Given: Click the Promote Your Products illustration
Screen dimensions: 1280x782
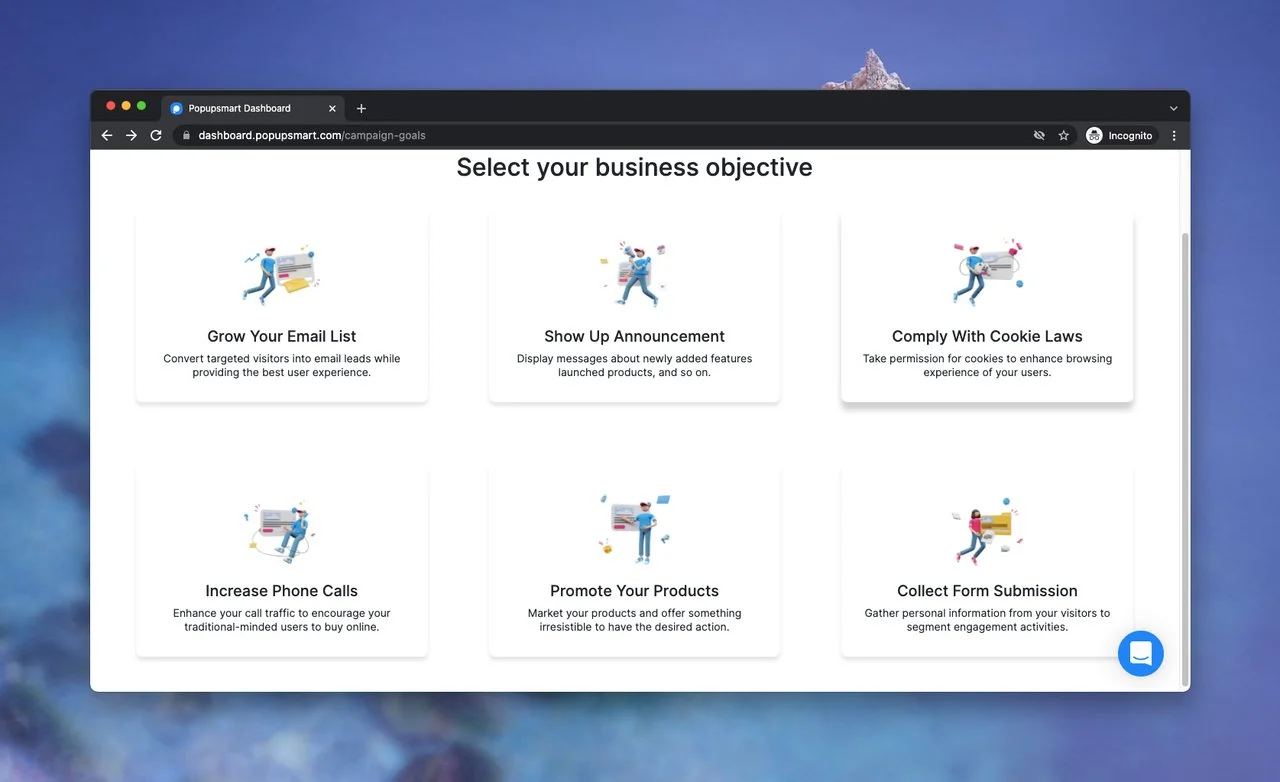Looking at the screenshot, I should 634,528.
